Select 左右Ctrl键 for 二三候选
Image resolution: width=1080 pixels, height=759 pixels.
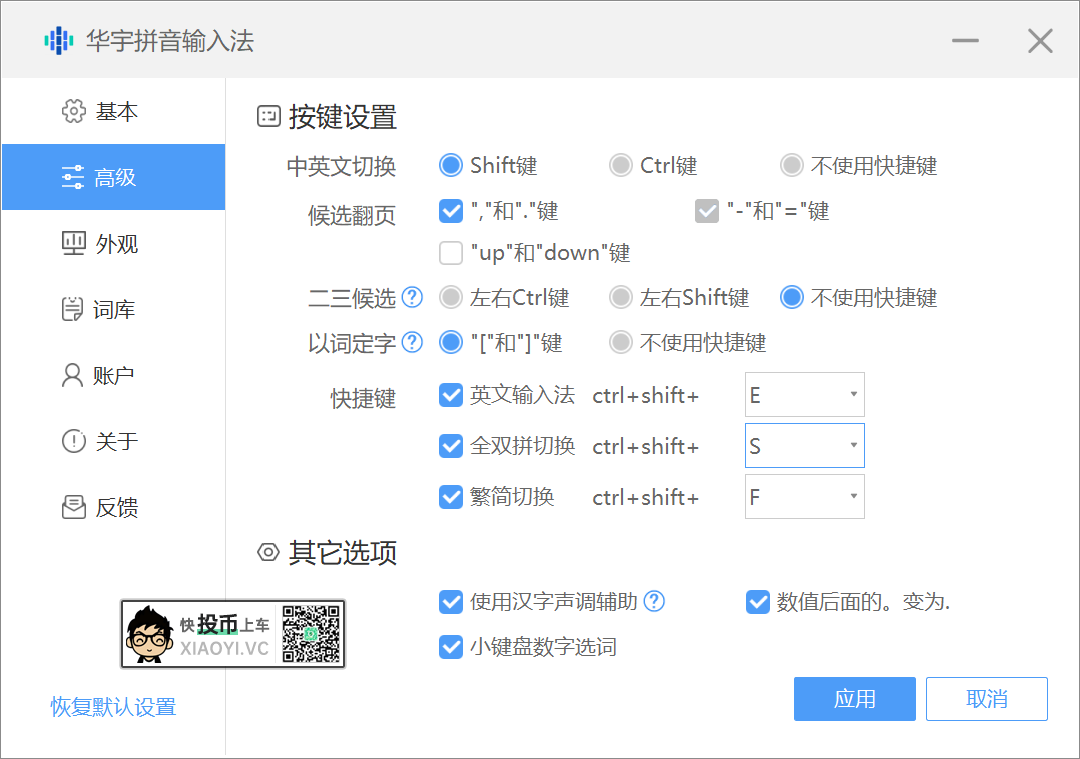[x=450, y=298]
